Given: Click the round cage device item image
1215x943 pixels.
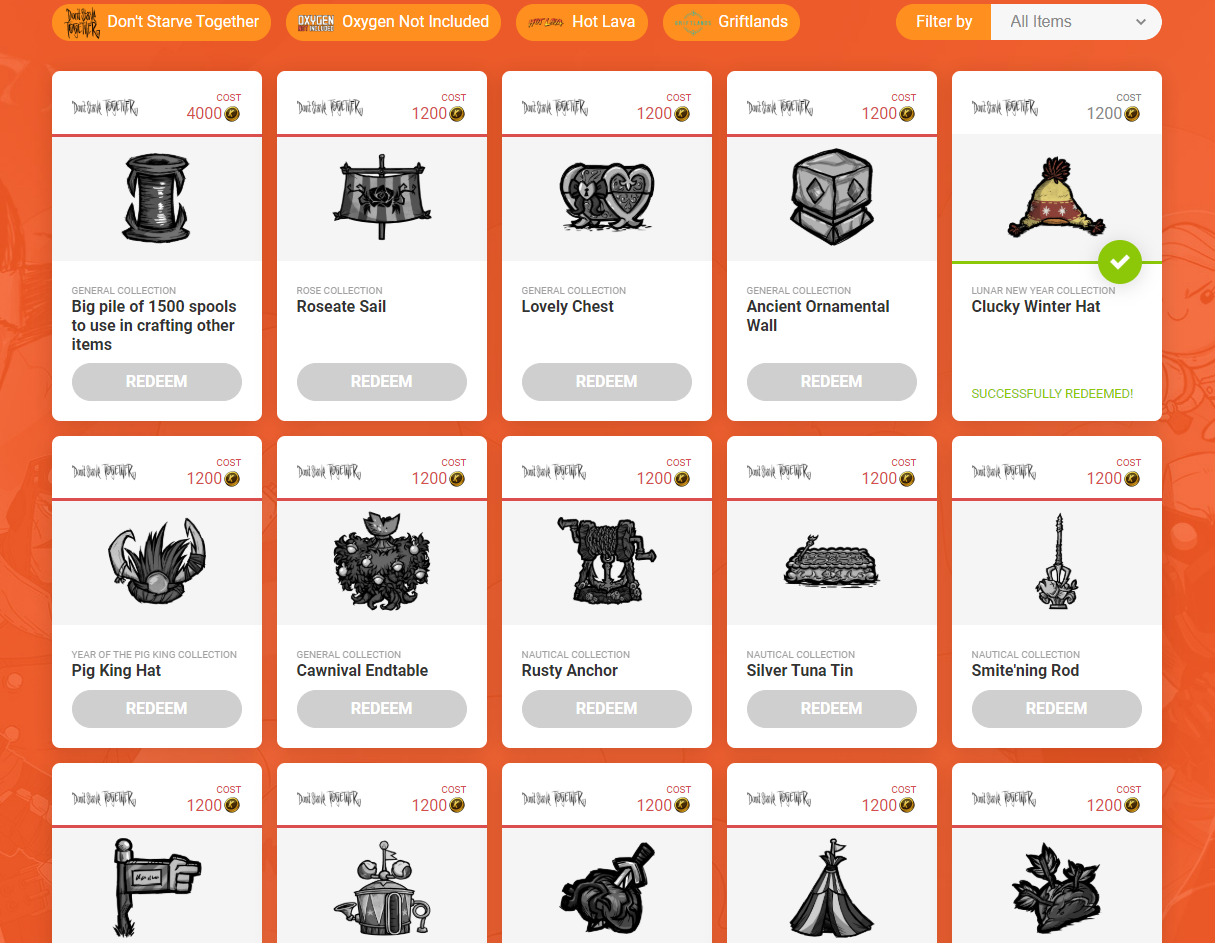Looking at the screenshot, I should (384, 888).
